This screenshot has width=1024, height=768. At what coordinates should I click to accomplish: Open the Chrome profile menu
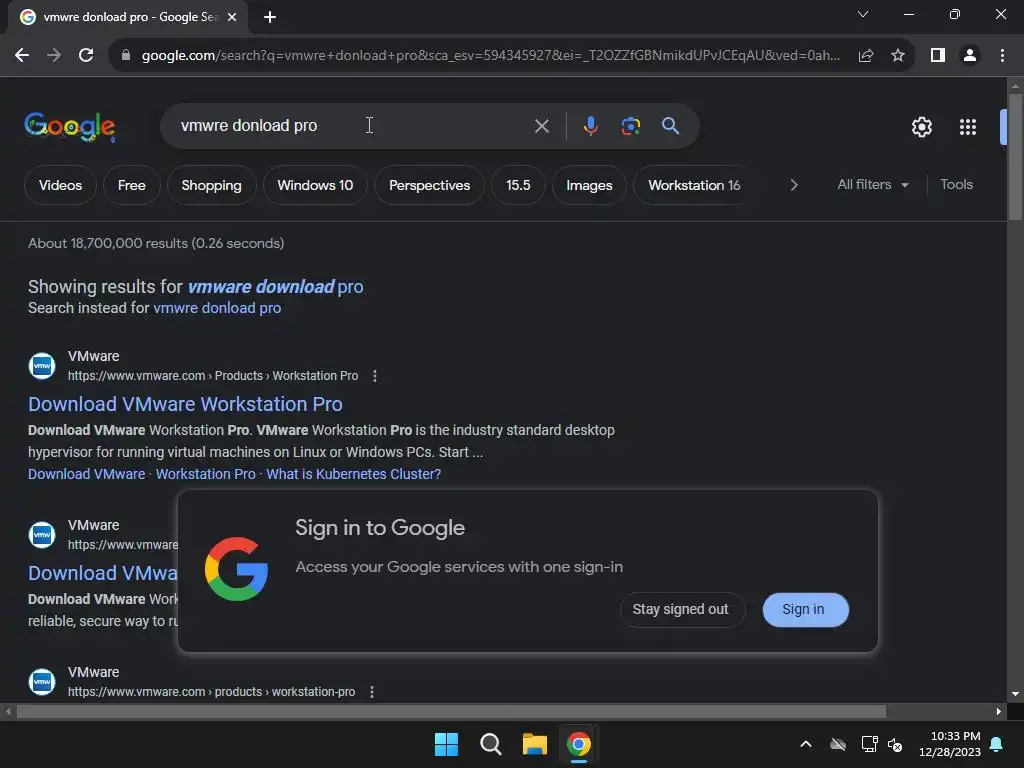(x=970, y=56)
